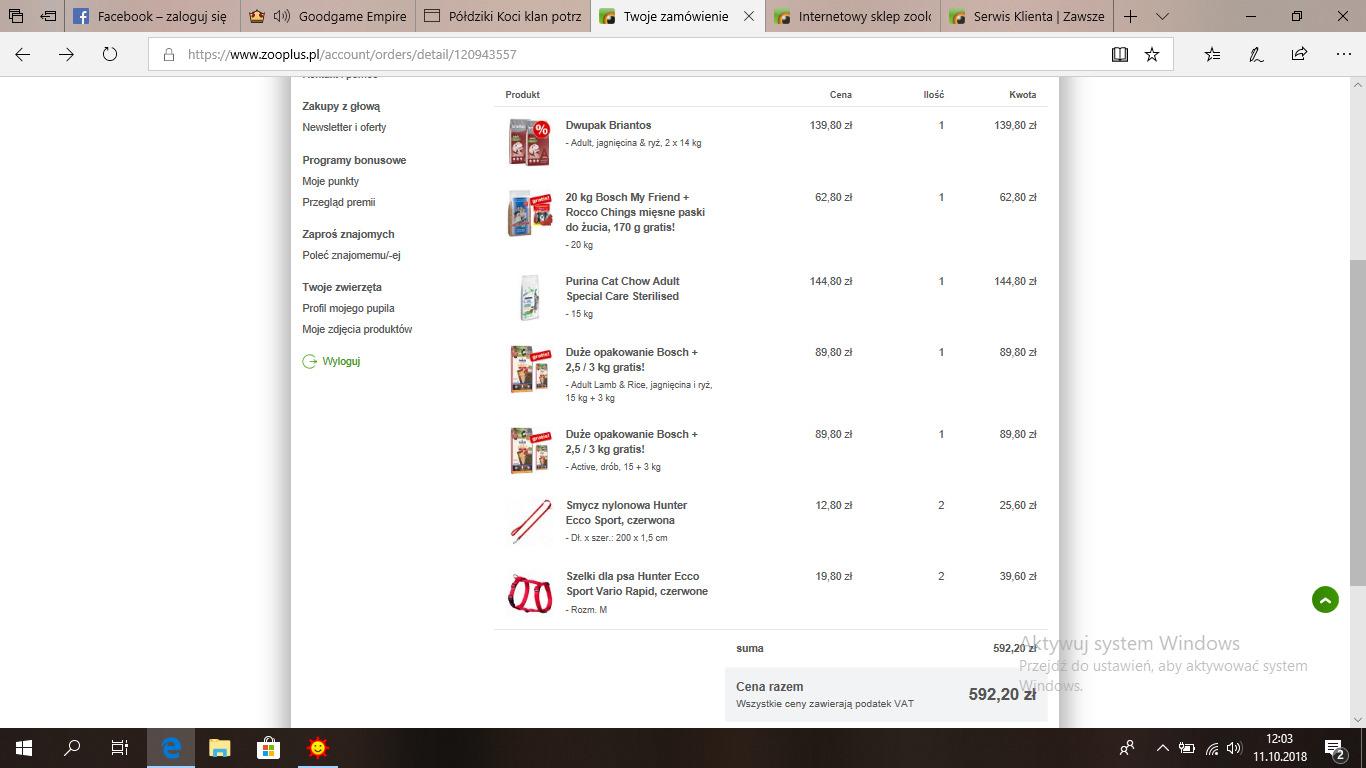1366x768 pixels.
Task: Open the Share page icon
Action: (x=1299, y=55)
